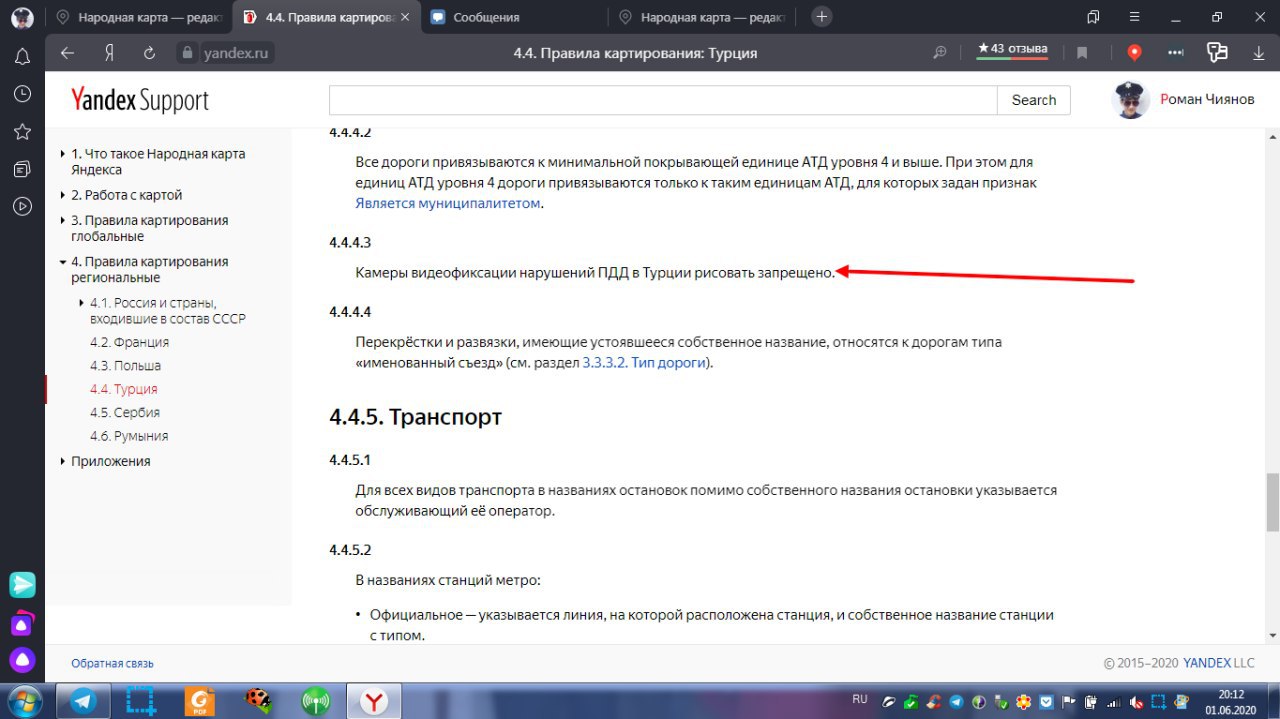The height and width of the screenshot is (719, 1280).
Task: Follow the 'Является муниципалитетом' link
Action: (448, 203)
